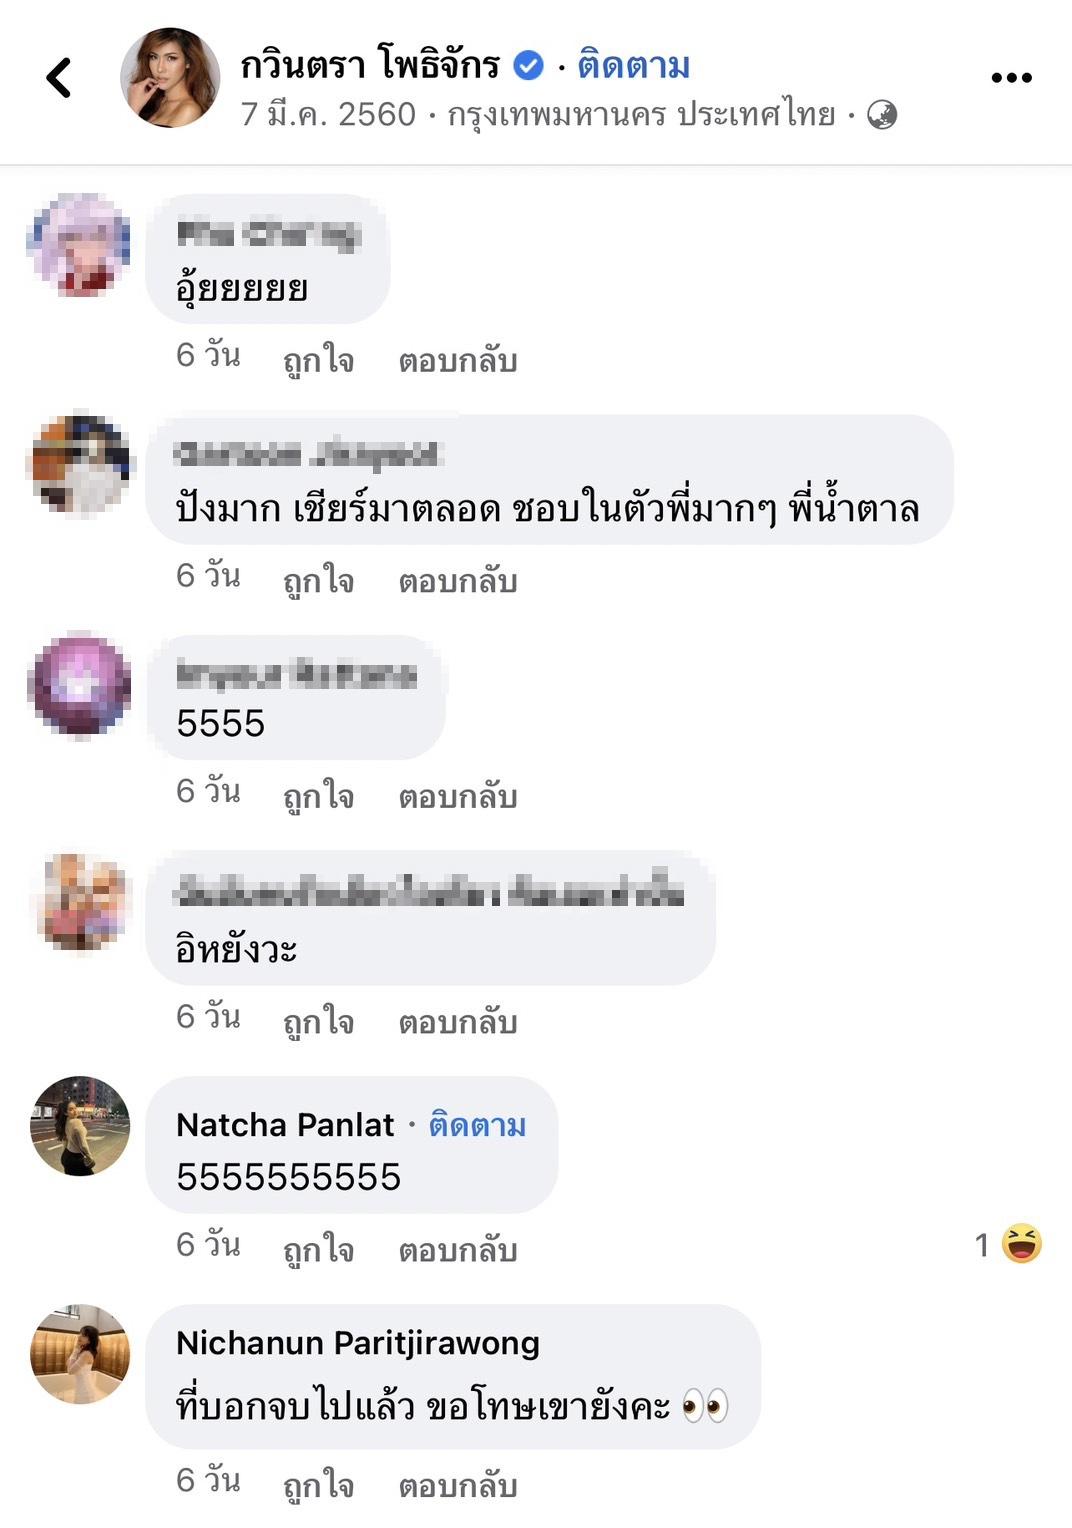Open Natcha Panlat's profile avatar
This screenshot has width=1072, height=1528.
(x=80, y=1126)
